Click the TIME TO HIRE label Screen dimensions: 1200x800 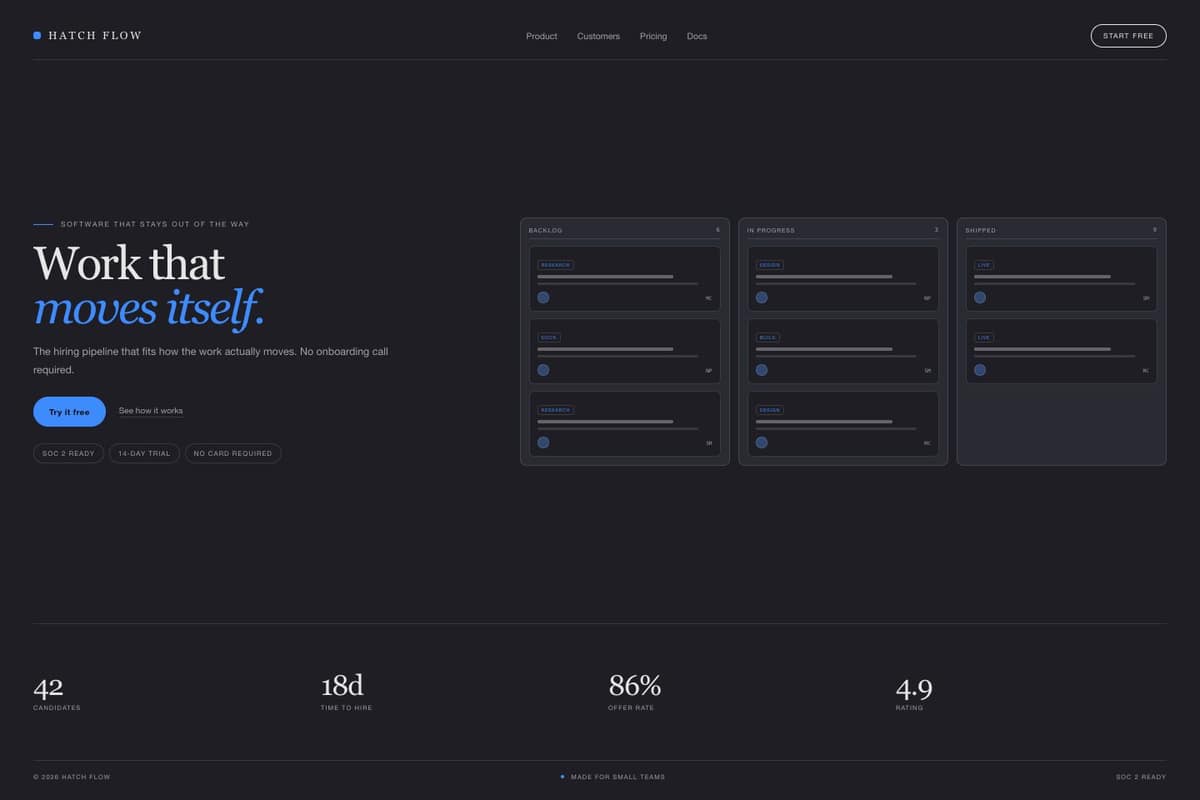346,708
